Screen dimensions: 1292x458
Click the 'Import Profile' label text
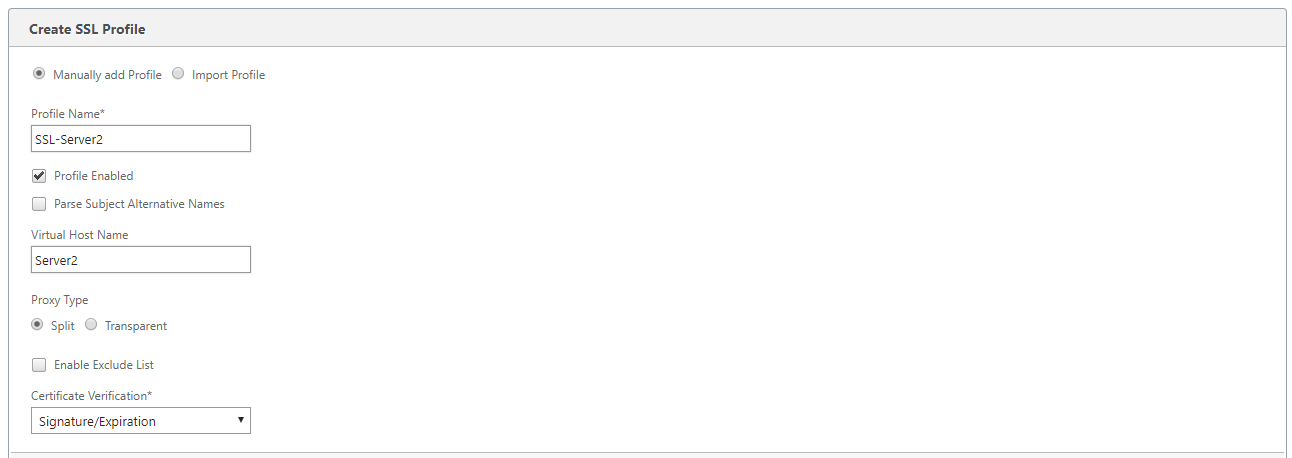coord(228,75)
